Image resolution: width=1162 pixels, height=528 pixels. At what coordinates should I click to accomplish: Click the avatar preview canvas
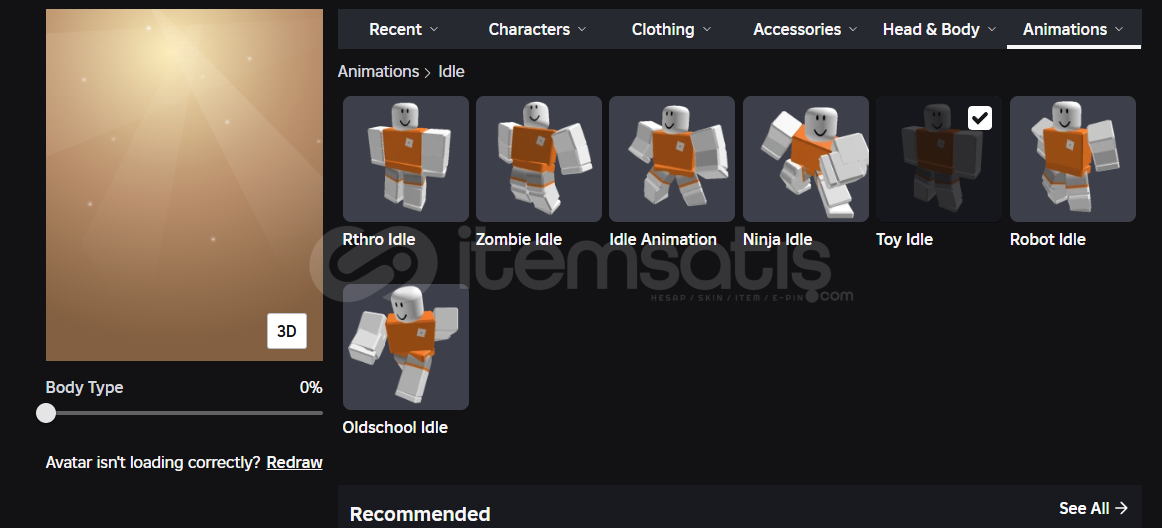(x=185, y=185)
